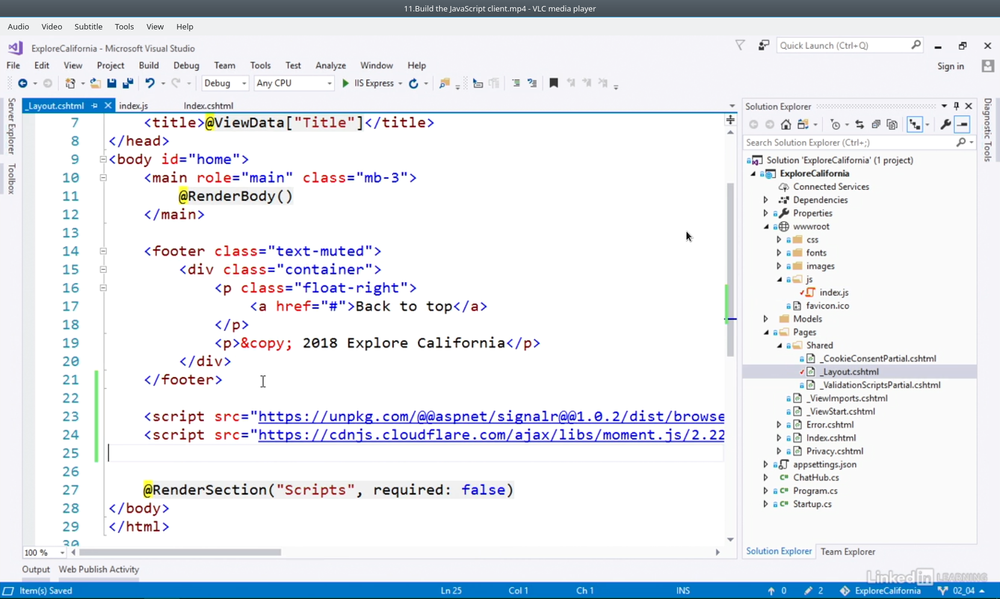Click the Save All toolbar icon

point(128,84)
